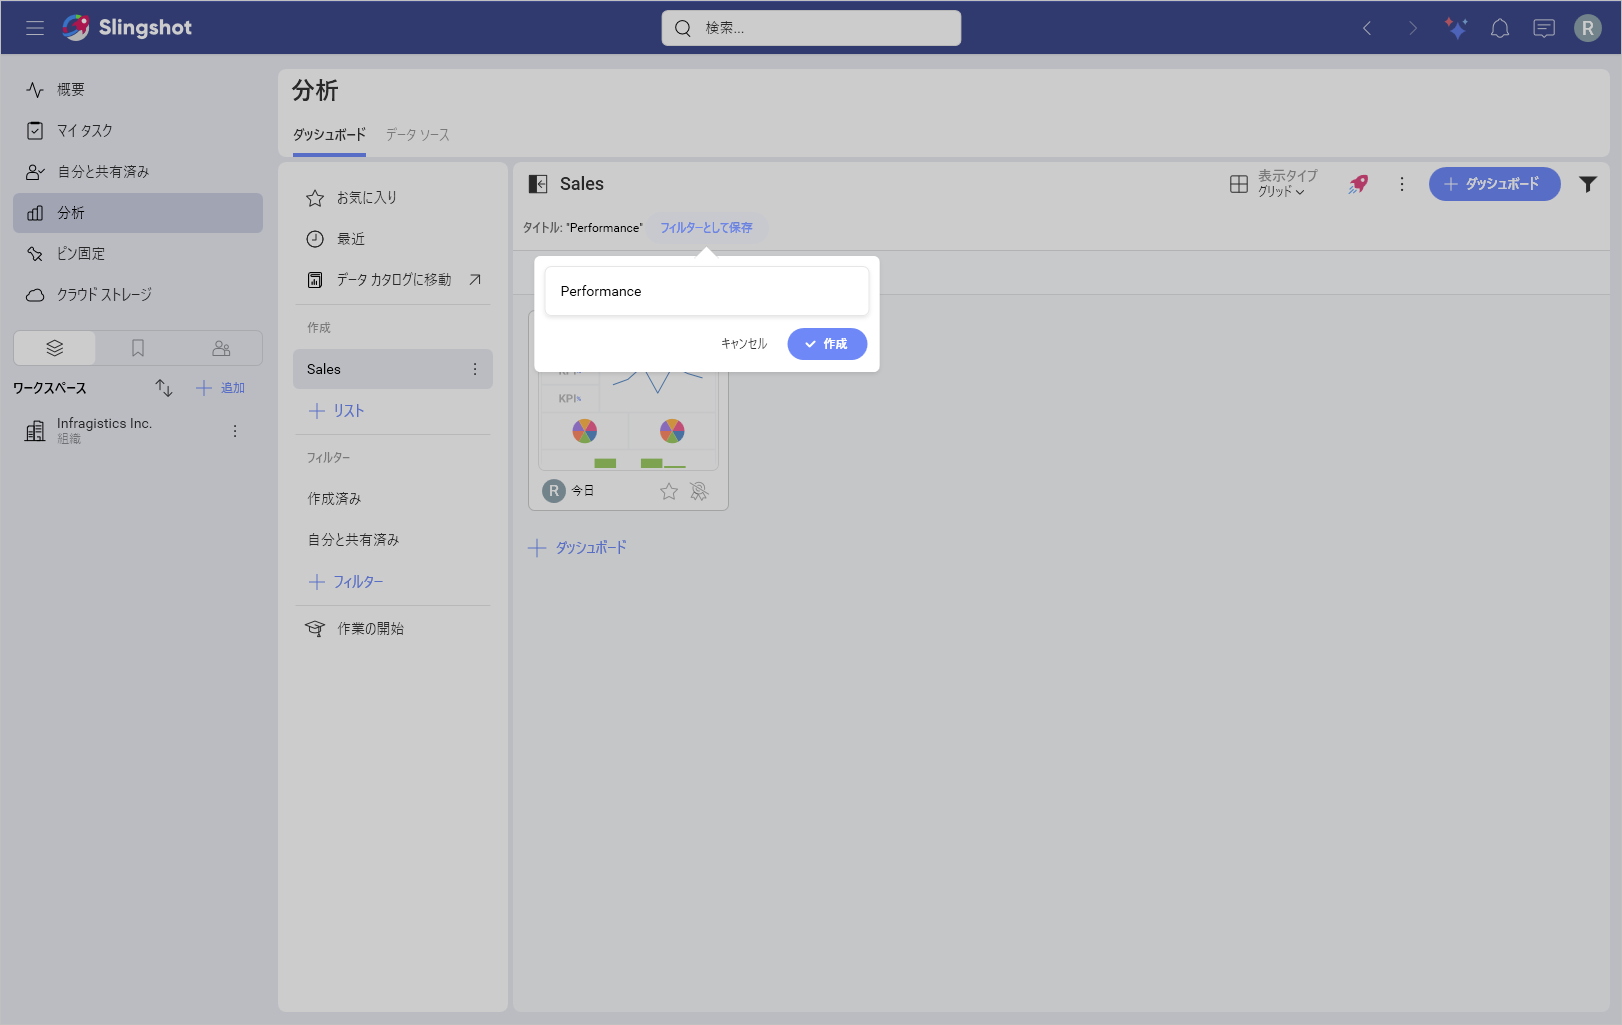Open options menu for Infragistics Inc. organization
Viewport: 1622px width, 1025px height.
(x=235, y=430)
